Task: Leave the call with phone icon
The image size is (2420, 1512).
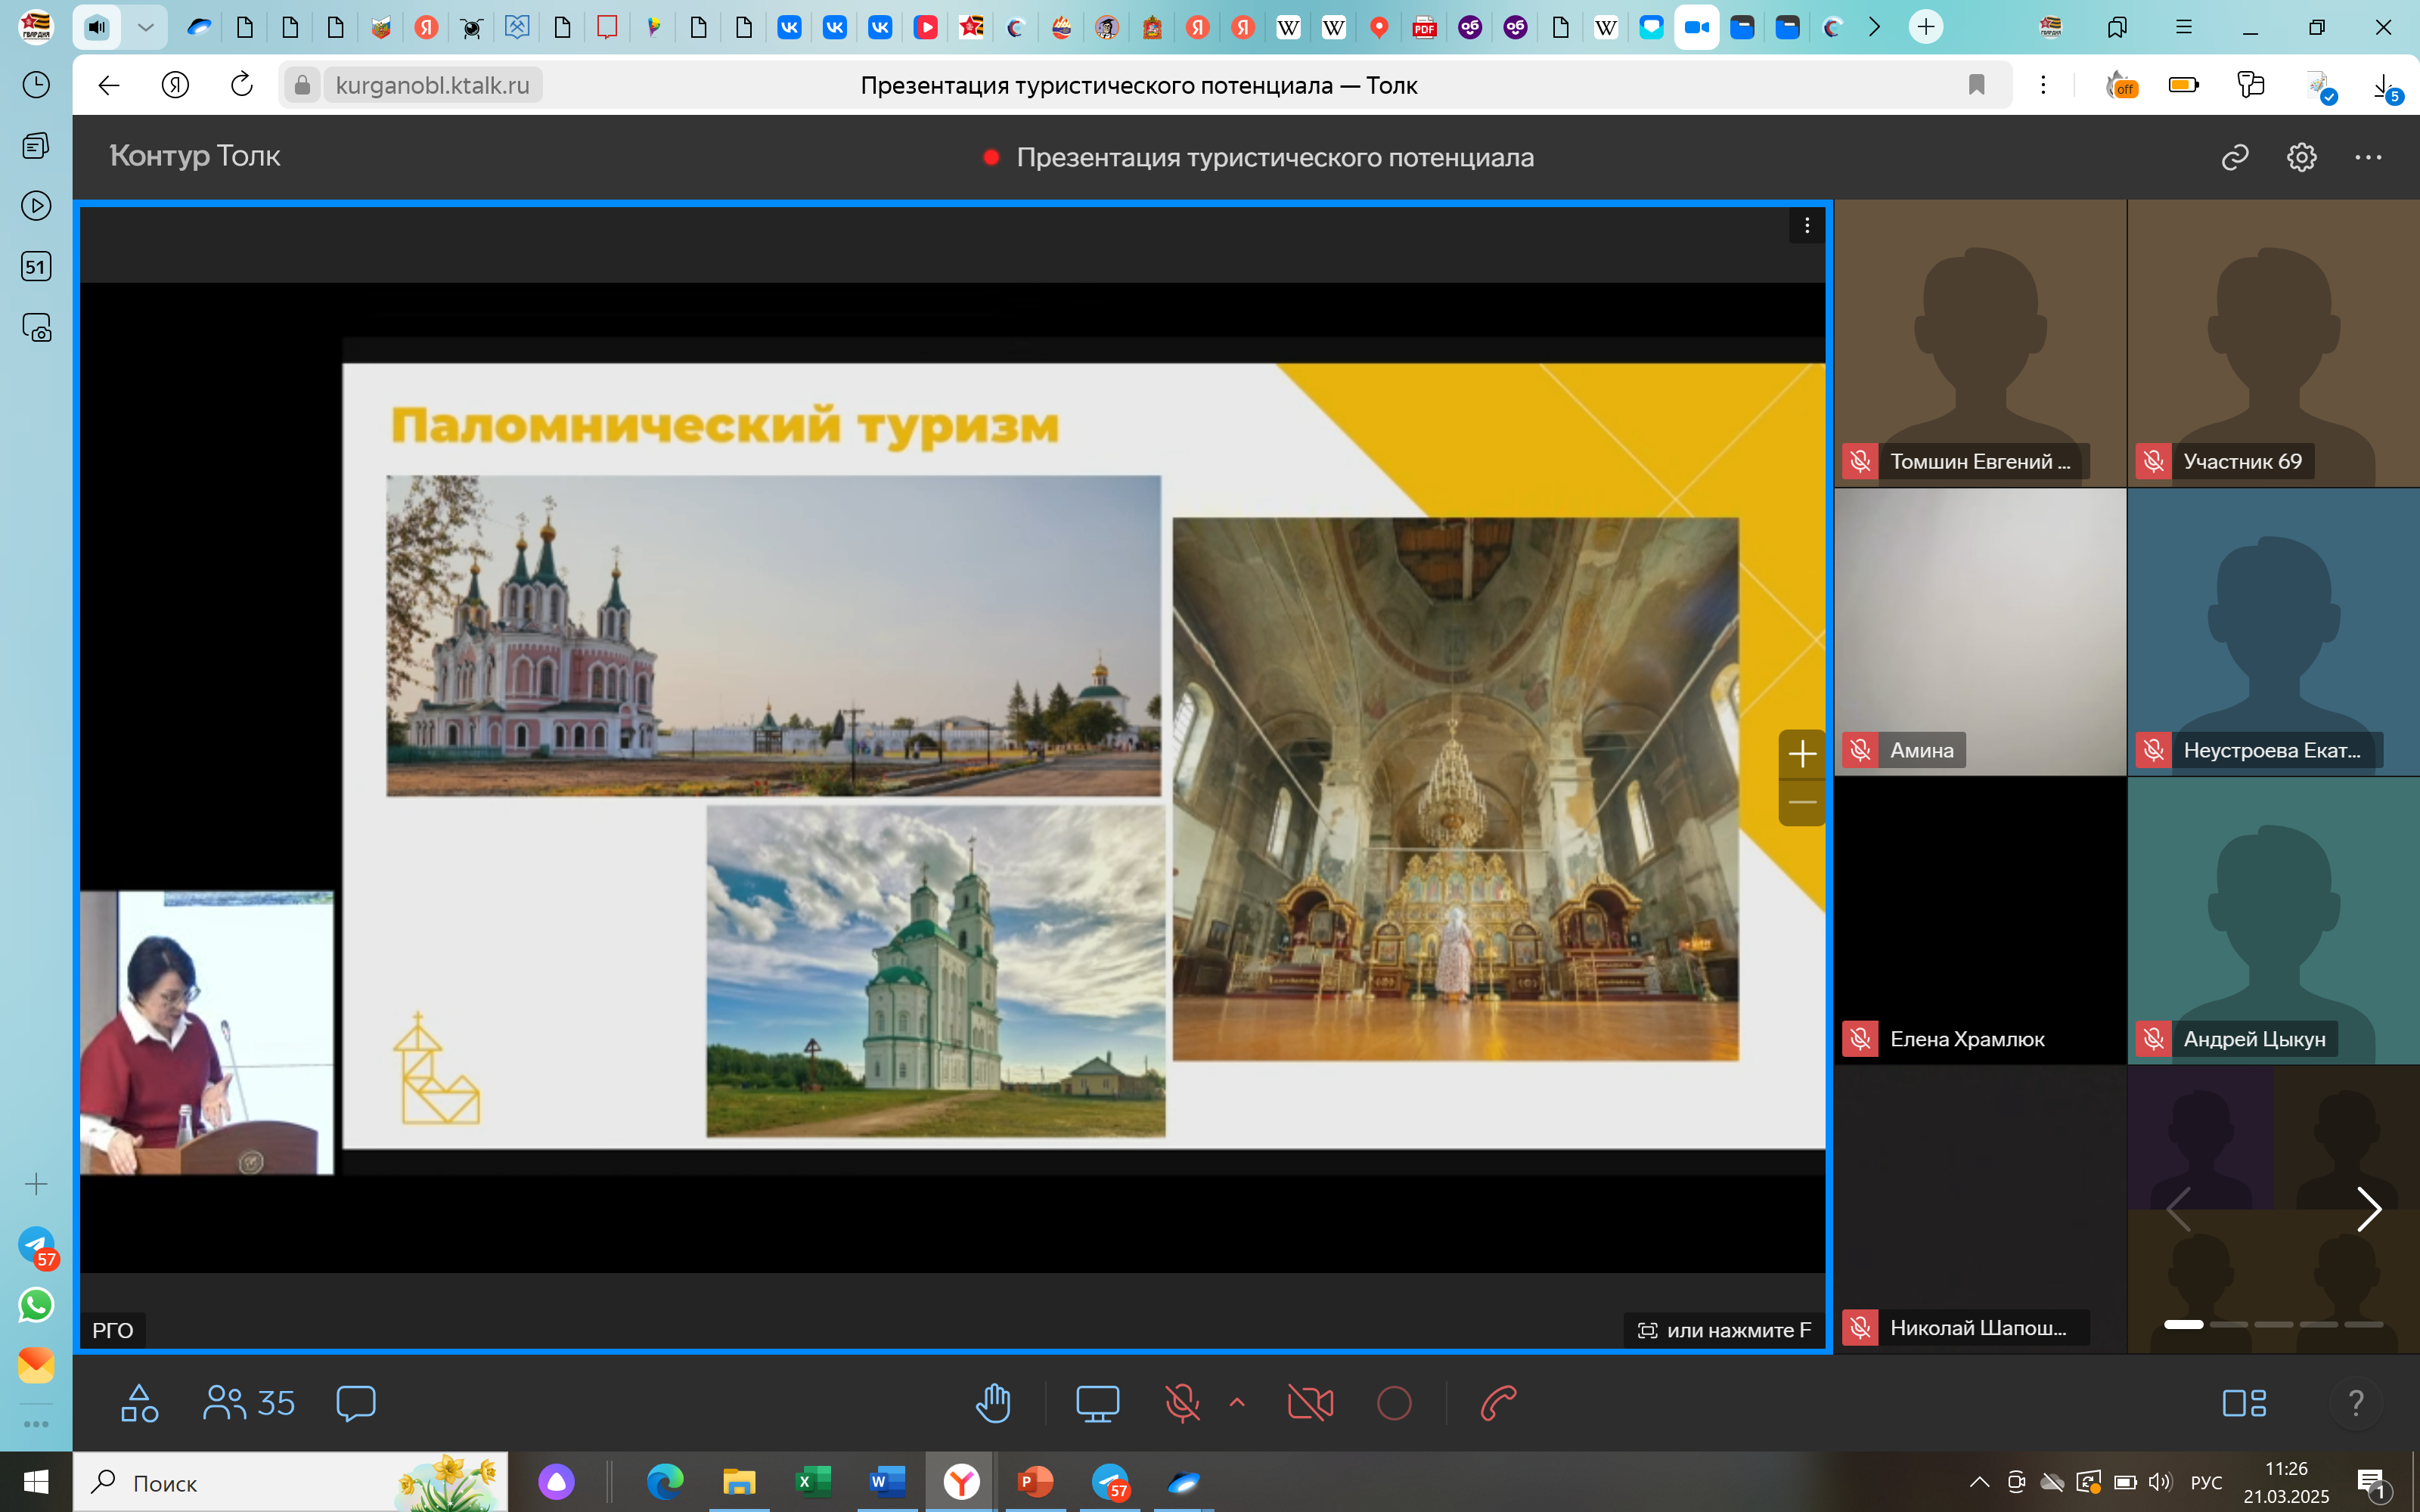Action: pos(1498,1403)
